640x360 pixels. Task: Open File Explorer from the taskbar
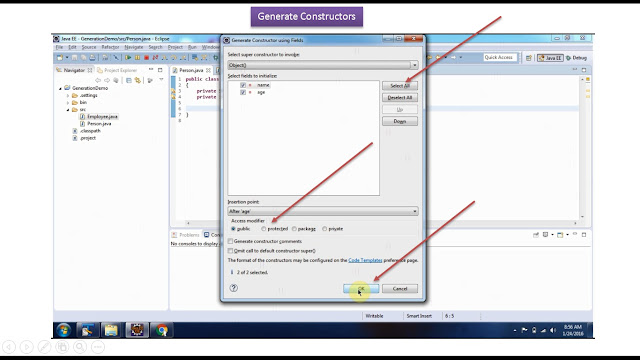point(111,330)
